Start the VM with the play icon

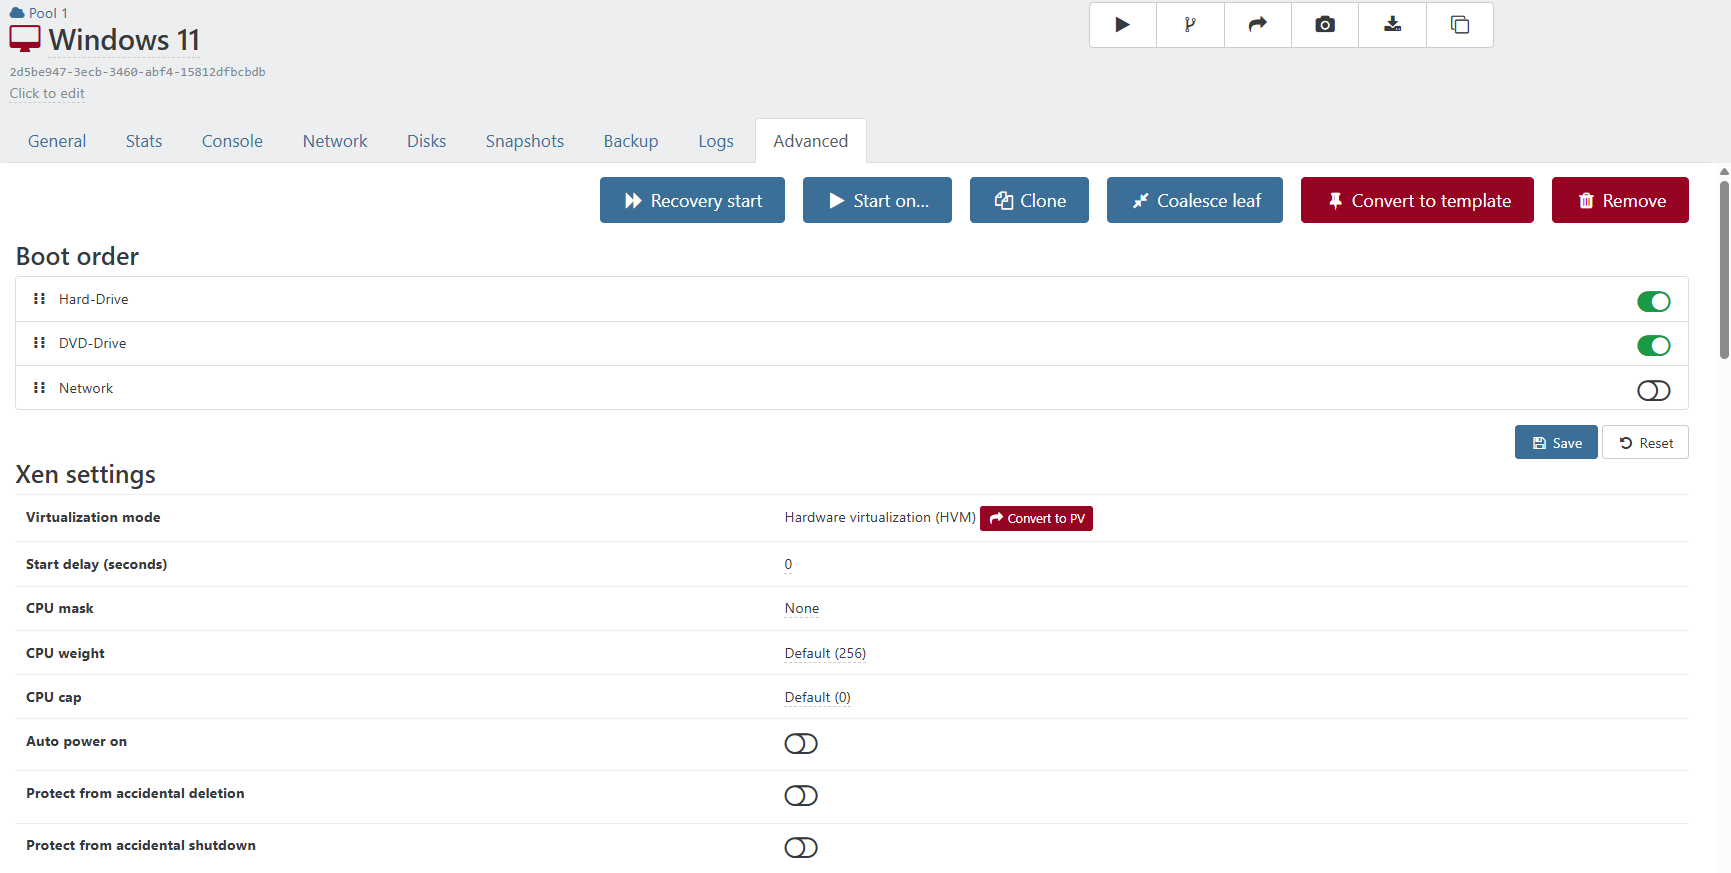point(1123,25)
